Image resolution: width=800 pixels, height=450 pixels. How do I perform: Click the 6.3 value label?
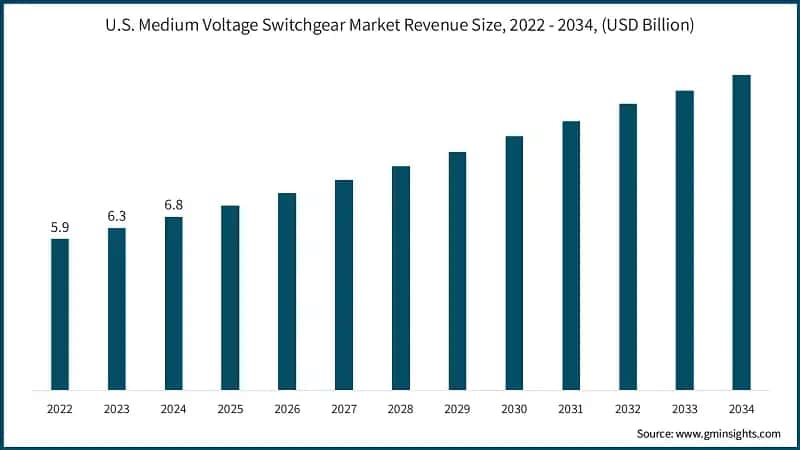(x=117, y=216)
